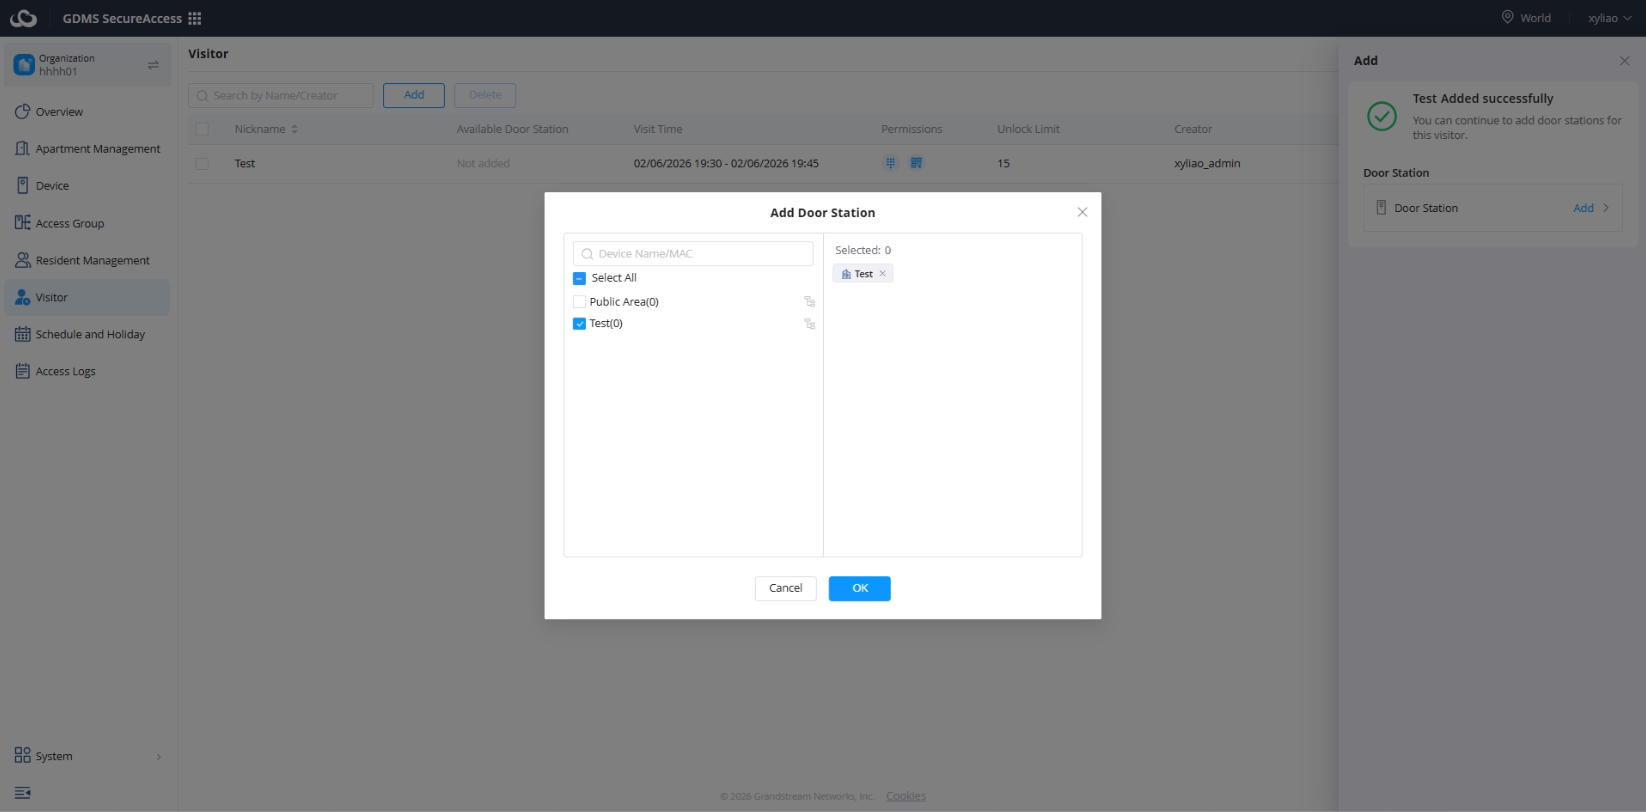Check the Public Area(0) checkbox
This screenshot has height=812, width=1646.
[x=579, y=302]
